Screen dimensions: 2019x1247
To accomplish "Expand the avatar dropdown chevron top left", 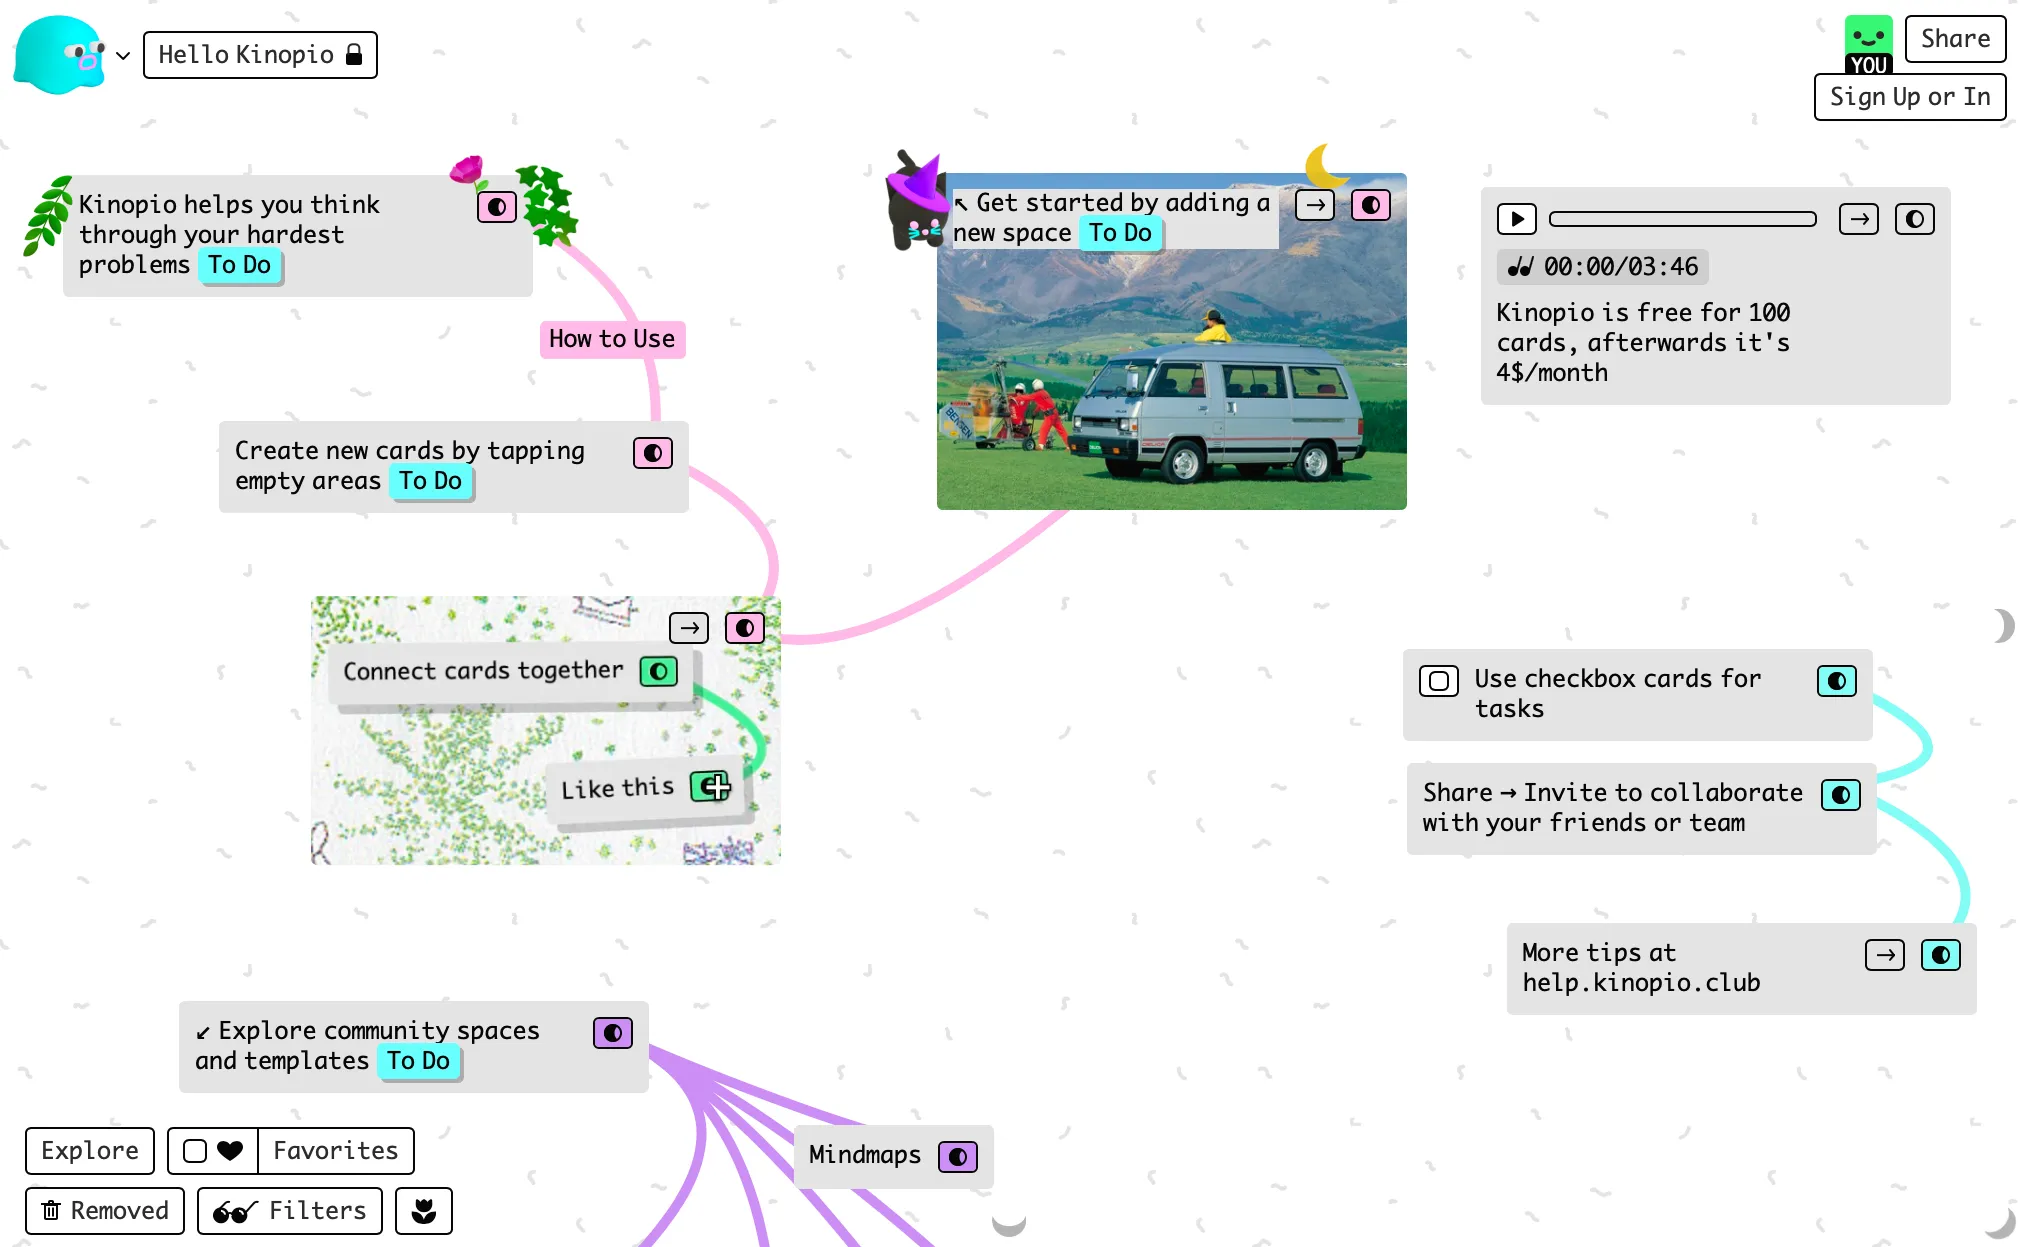I will pos(122,55).
